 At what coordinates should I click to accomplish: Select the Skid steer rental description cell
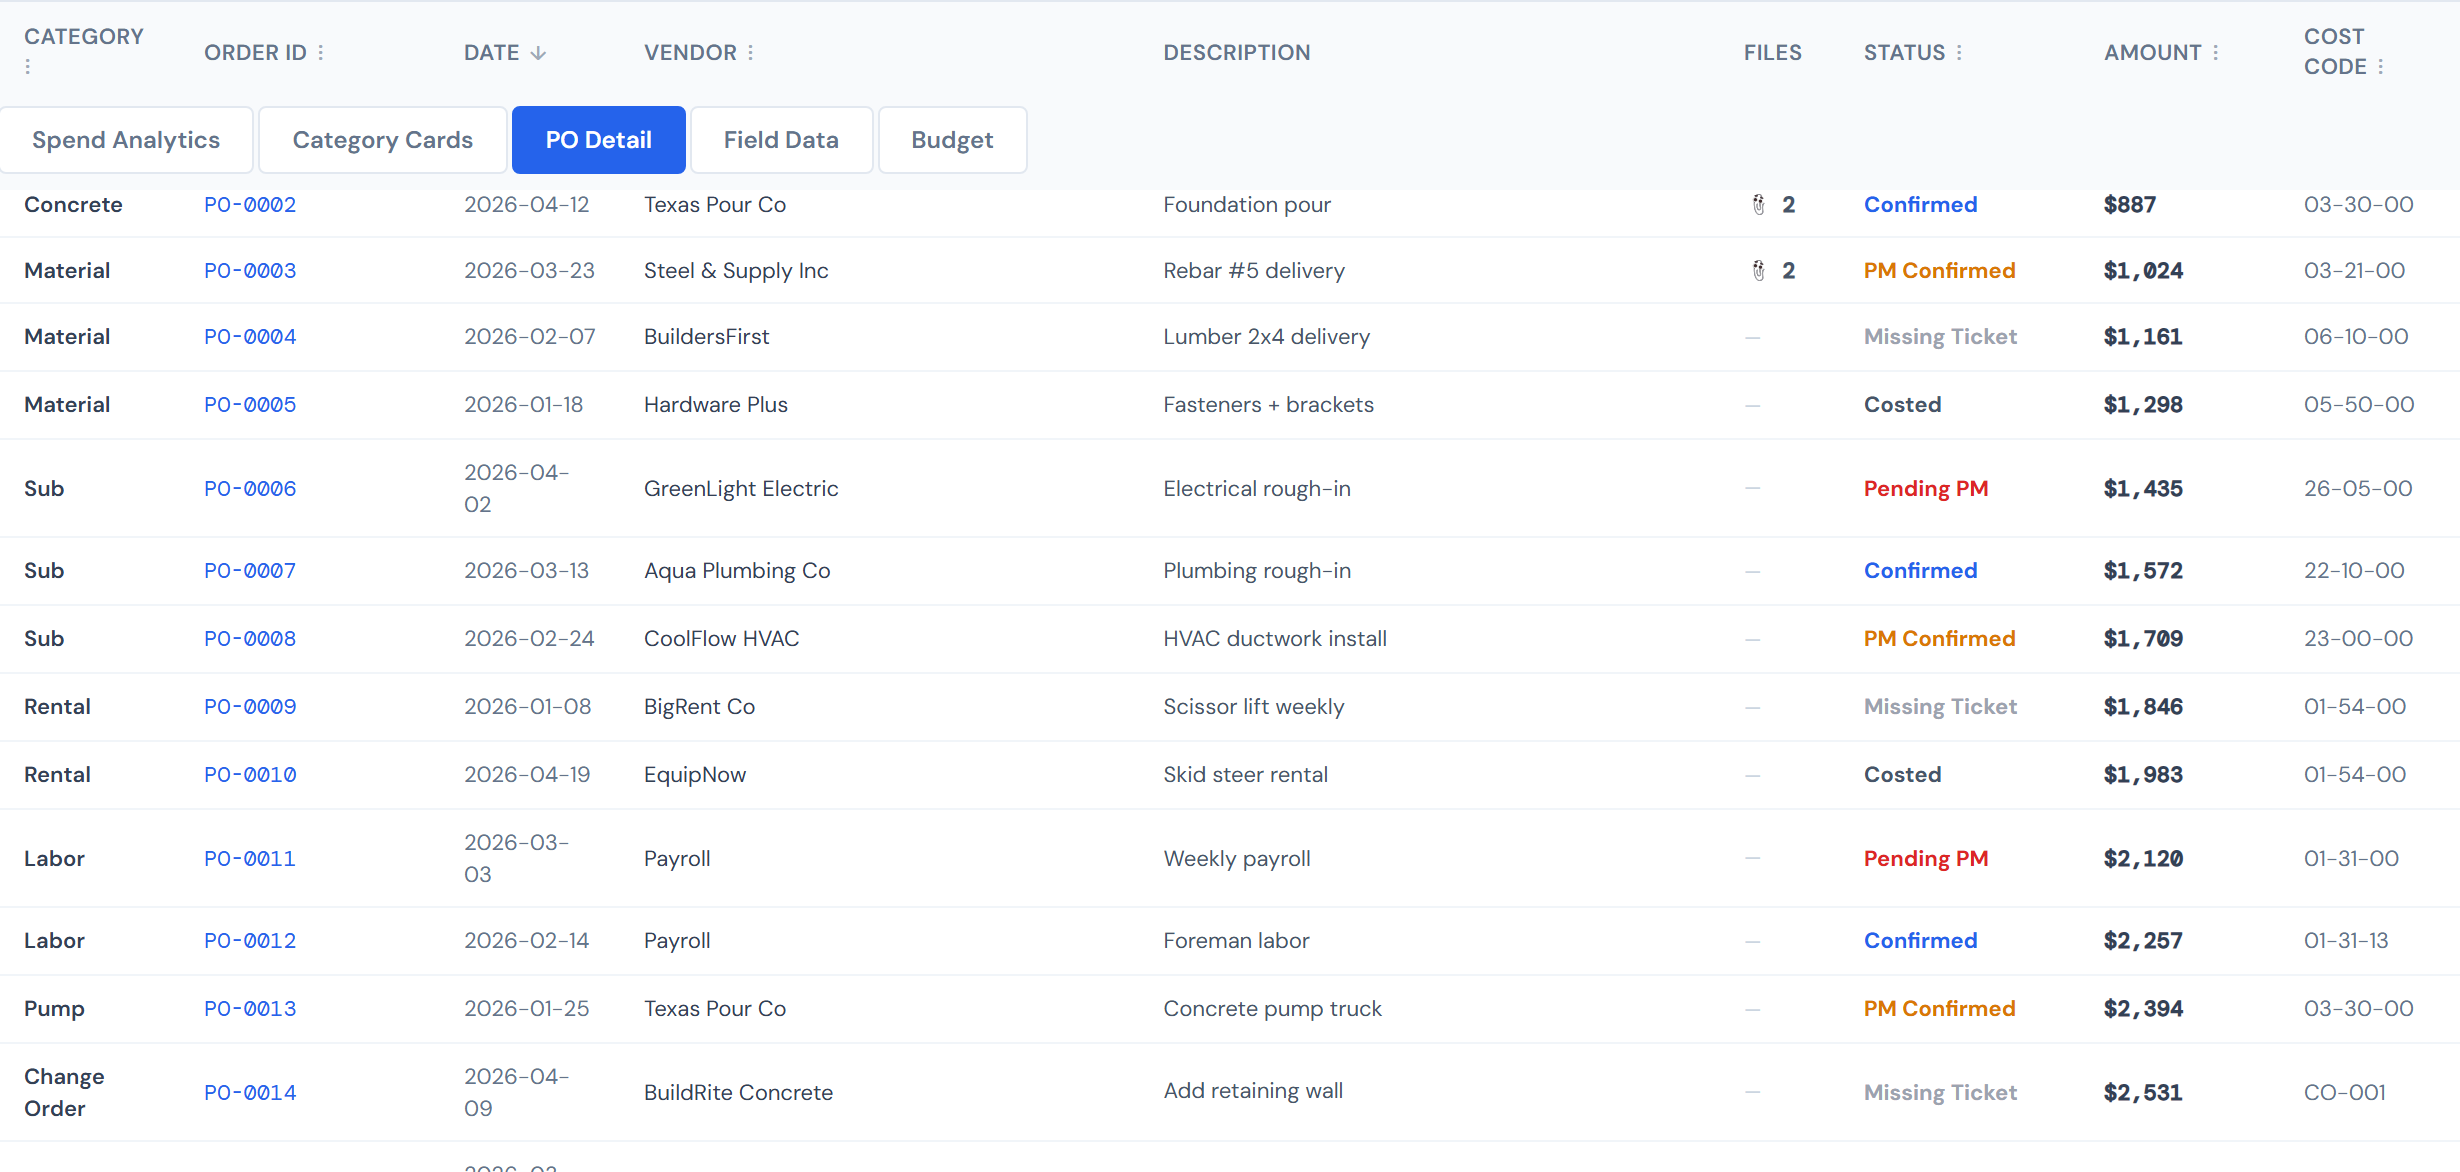pos(1245,774)
